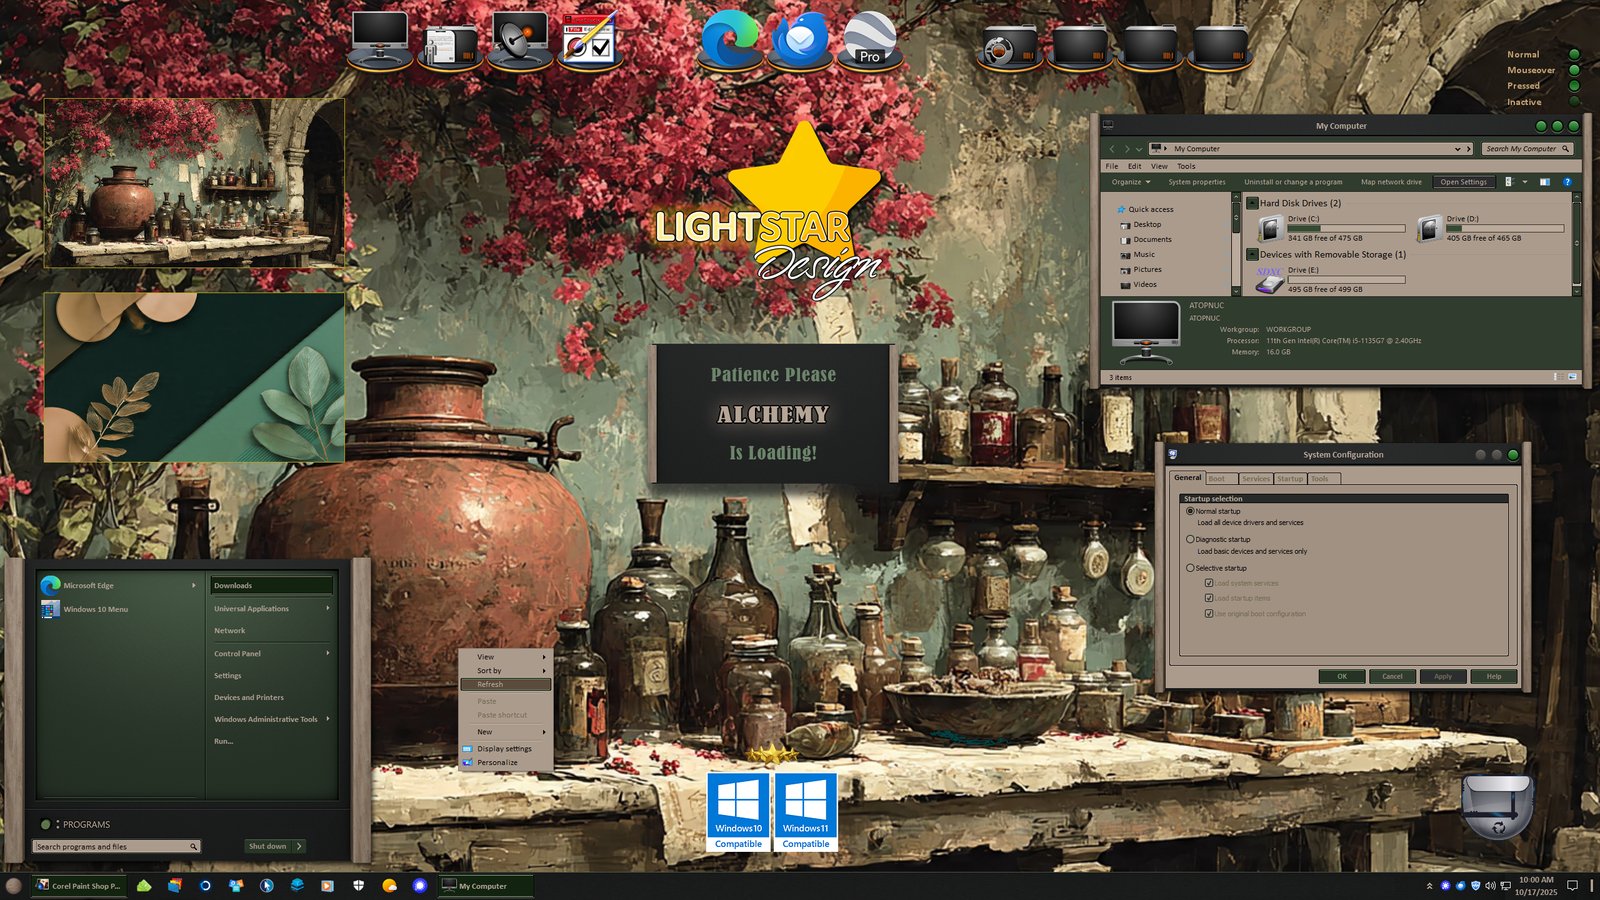Screen dimensions: 1600x900
Task: Launch Thunderbird from the top dock
Action: point(800,40)
